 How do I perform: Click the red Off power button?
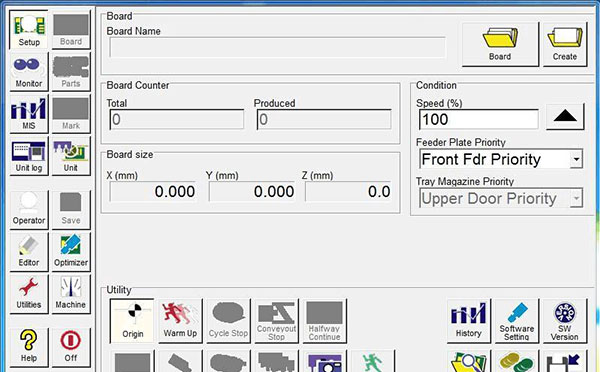point(71,347)
